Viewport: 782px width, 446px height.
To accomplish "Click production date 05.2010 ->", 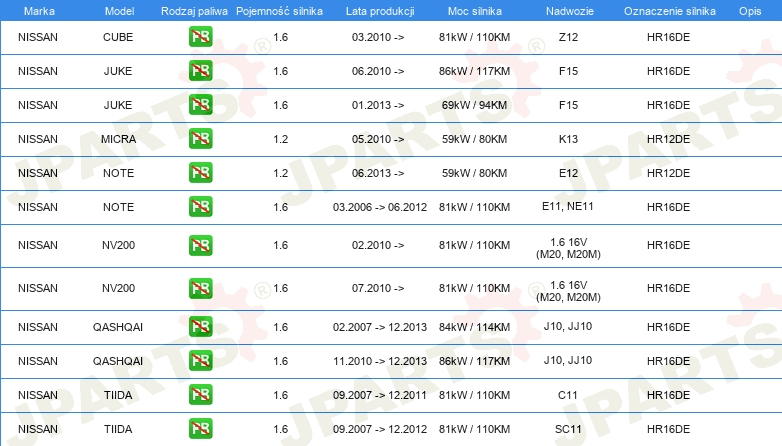I will pyautogui.click(x=378, y=139).
